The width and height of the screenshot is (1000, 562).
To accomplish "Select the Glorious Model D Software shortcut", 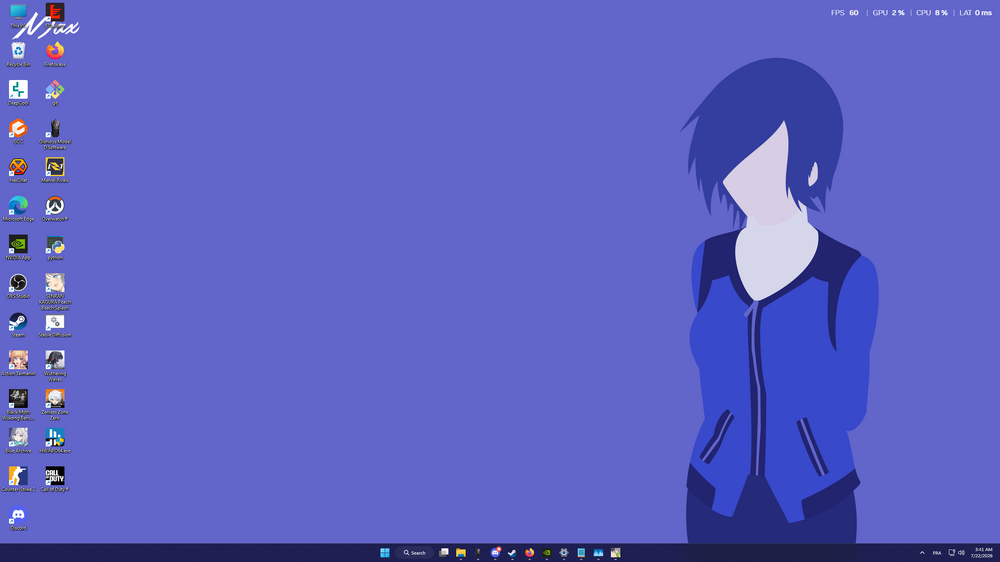I will 55,135.
